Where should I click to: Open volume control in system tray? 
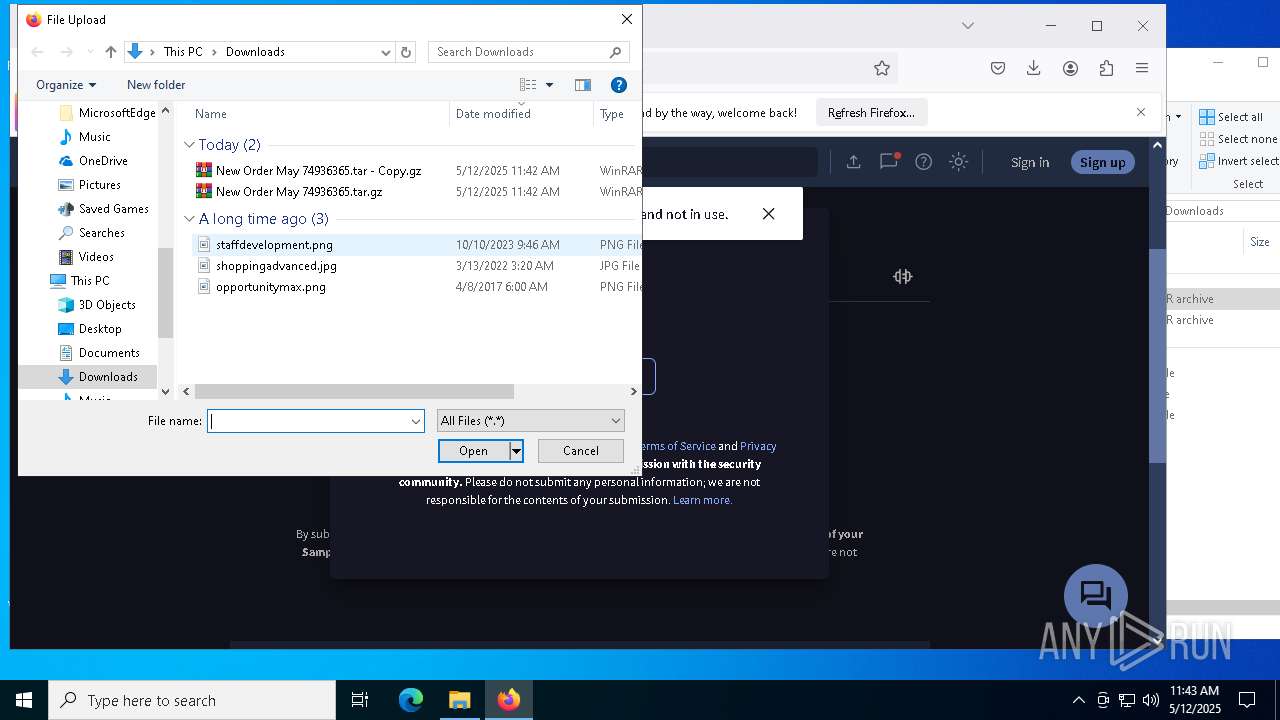(x=1151, y=700)
